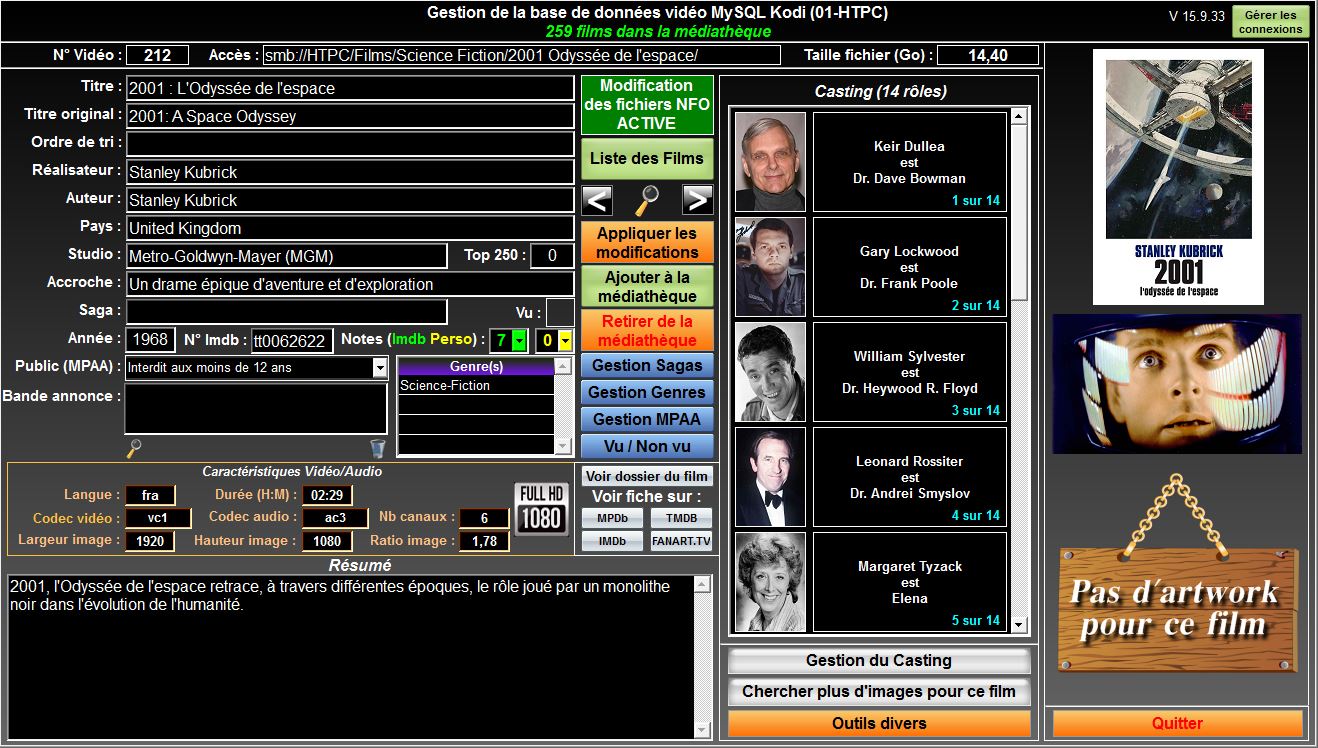The width and height of the screenshot is (1318, 748).
Task: Click 'Ajouter à la médiathèque'
Action: pyautogui.click(x=647, y=286)
